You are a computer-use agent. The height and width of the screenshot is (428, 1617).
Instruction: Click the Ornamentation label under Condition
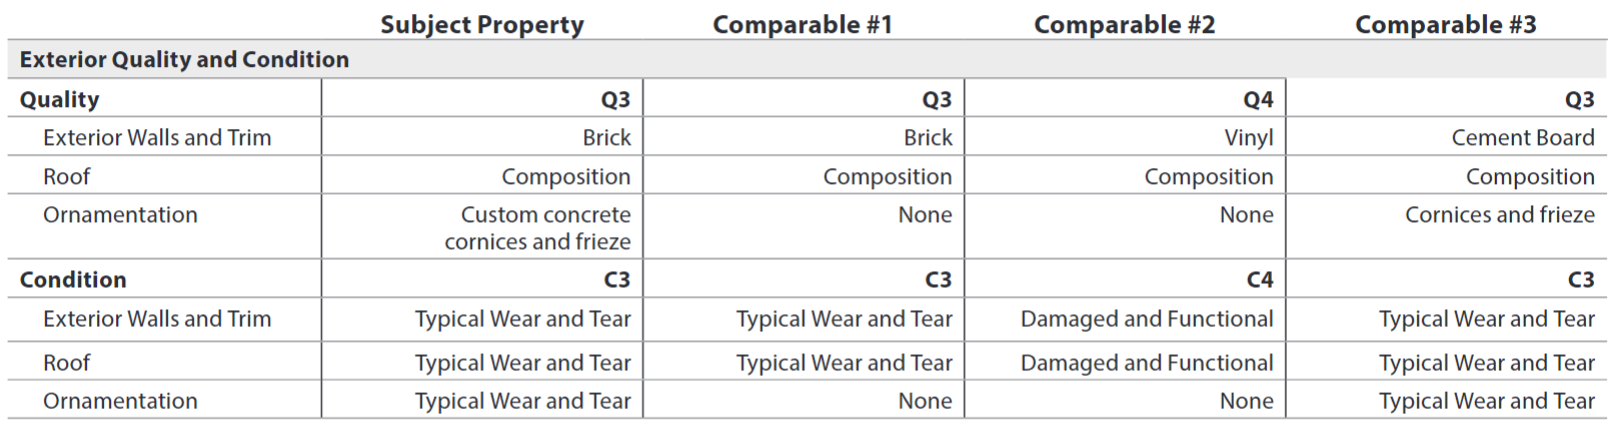tap(120, 401)
